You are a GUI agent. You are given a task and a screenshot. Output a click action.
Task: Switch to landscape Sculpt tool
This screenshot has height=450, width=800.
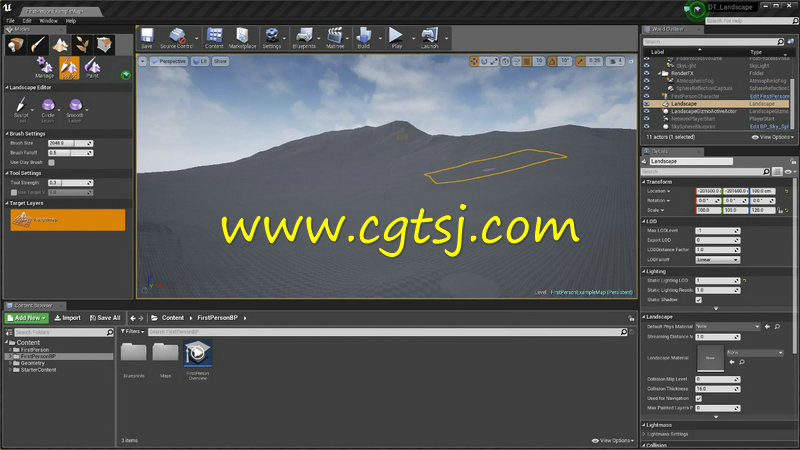tap(69, 67)
